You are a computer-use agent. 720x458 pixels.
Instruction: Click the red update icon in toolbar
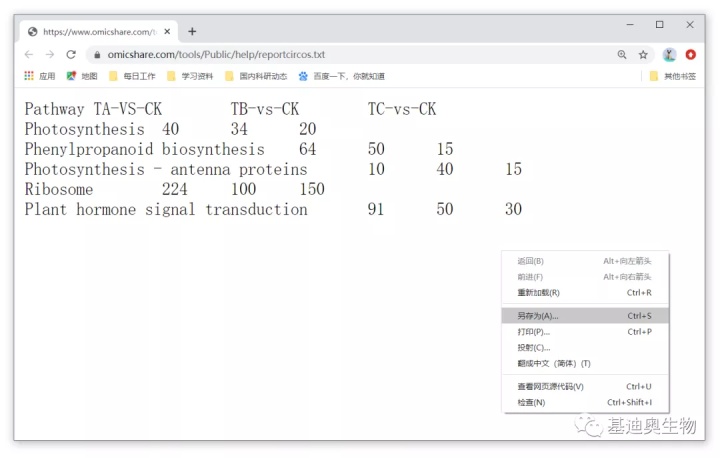[x=690, y=55]
